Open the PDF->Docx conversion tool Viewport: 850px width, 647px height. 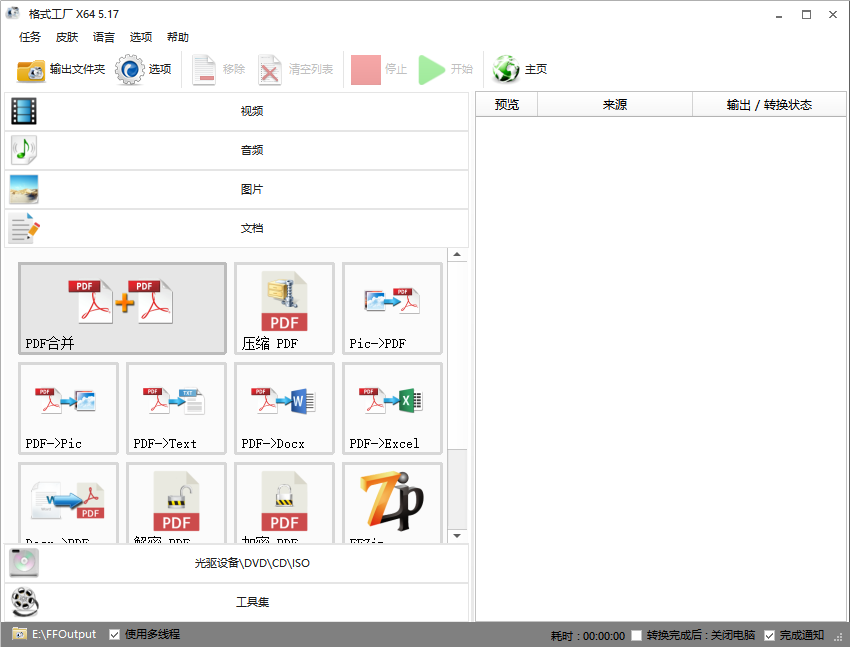point(284,408)
